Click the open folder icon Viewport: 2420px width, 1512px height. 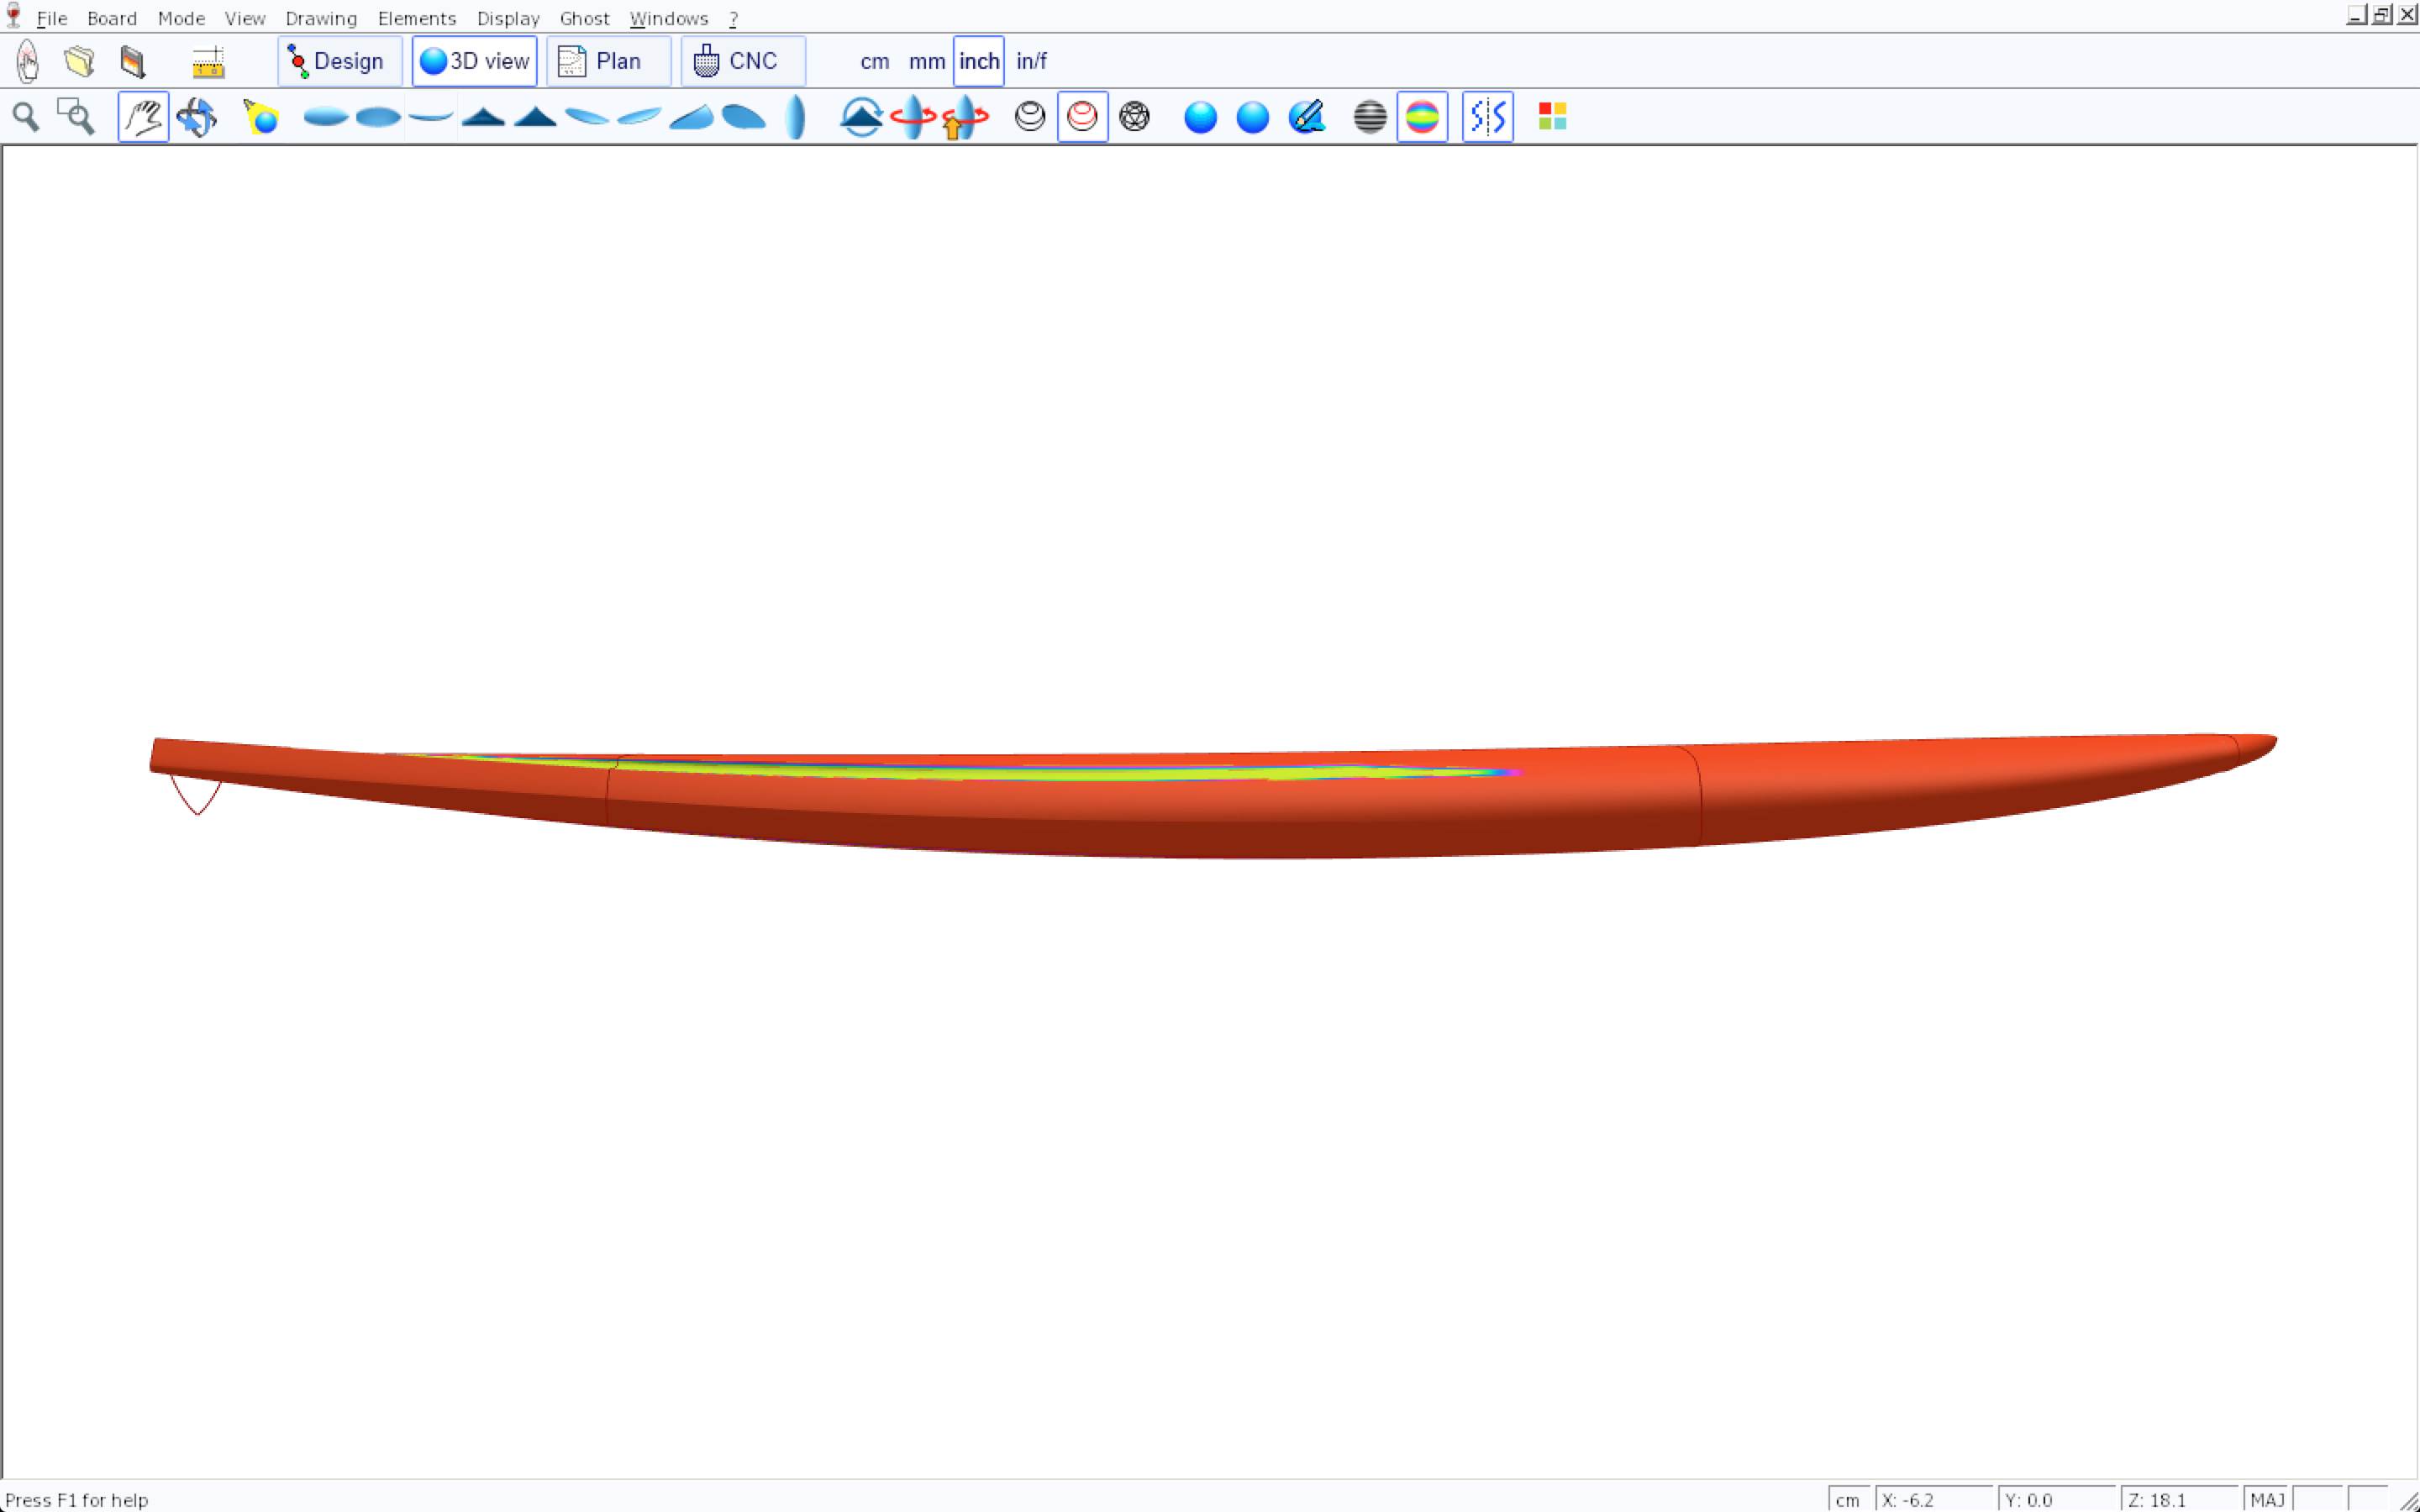(x=79, y=61)
